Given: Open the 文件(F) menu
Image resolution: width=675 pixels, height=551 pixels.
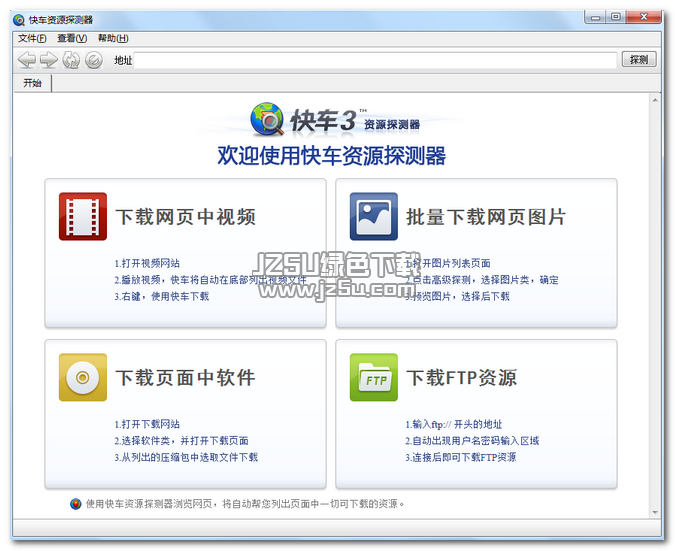Looking at the screenshot, I should pos(32,38).
